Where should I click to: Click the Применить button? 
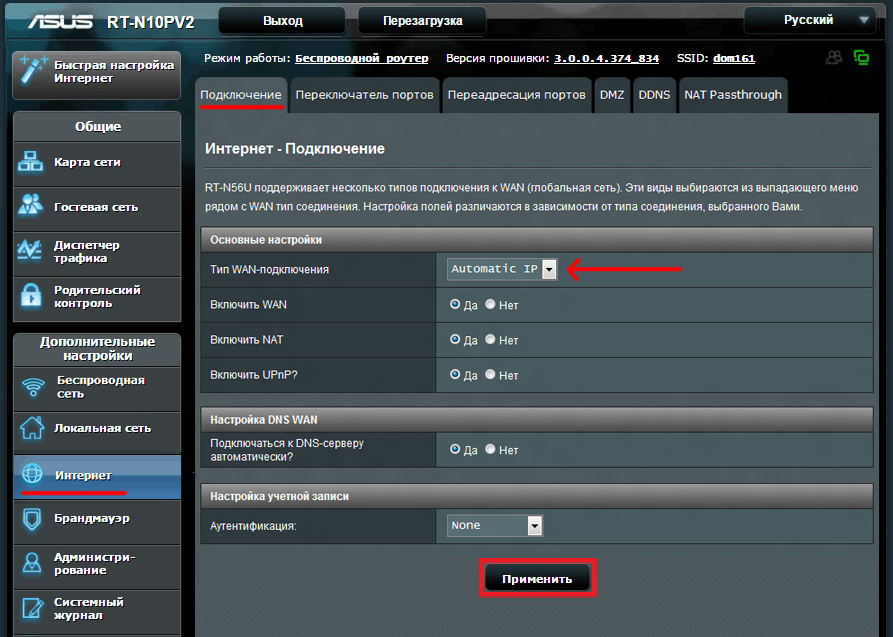click(x=537, y=579)
